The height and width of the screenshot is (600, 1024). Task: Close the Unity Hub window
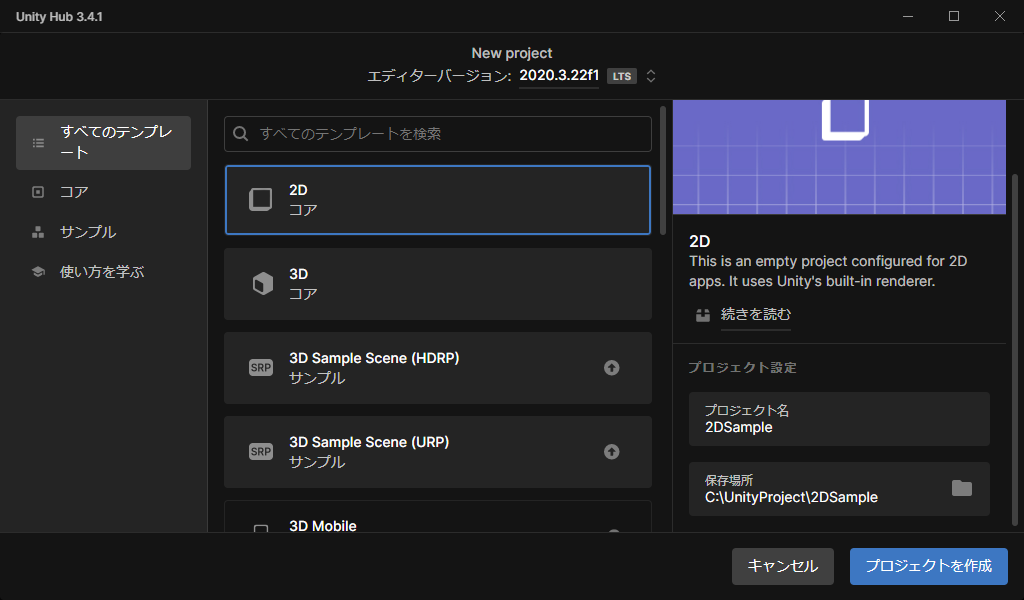pyautogui.click(x=1000, y=16)
